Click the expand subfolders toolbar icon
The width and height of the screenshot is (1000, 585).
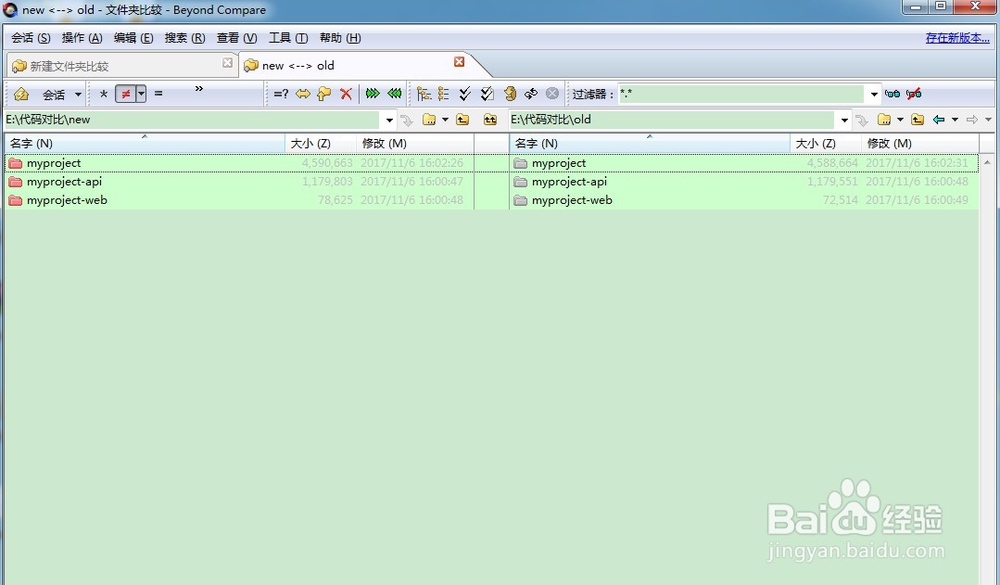[x=422, y=94]
